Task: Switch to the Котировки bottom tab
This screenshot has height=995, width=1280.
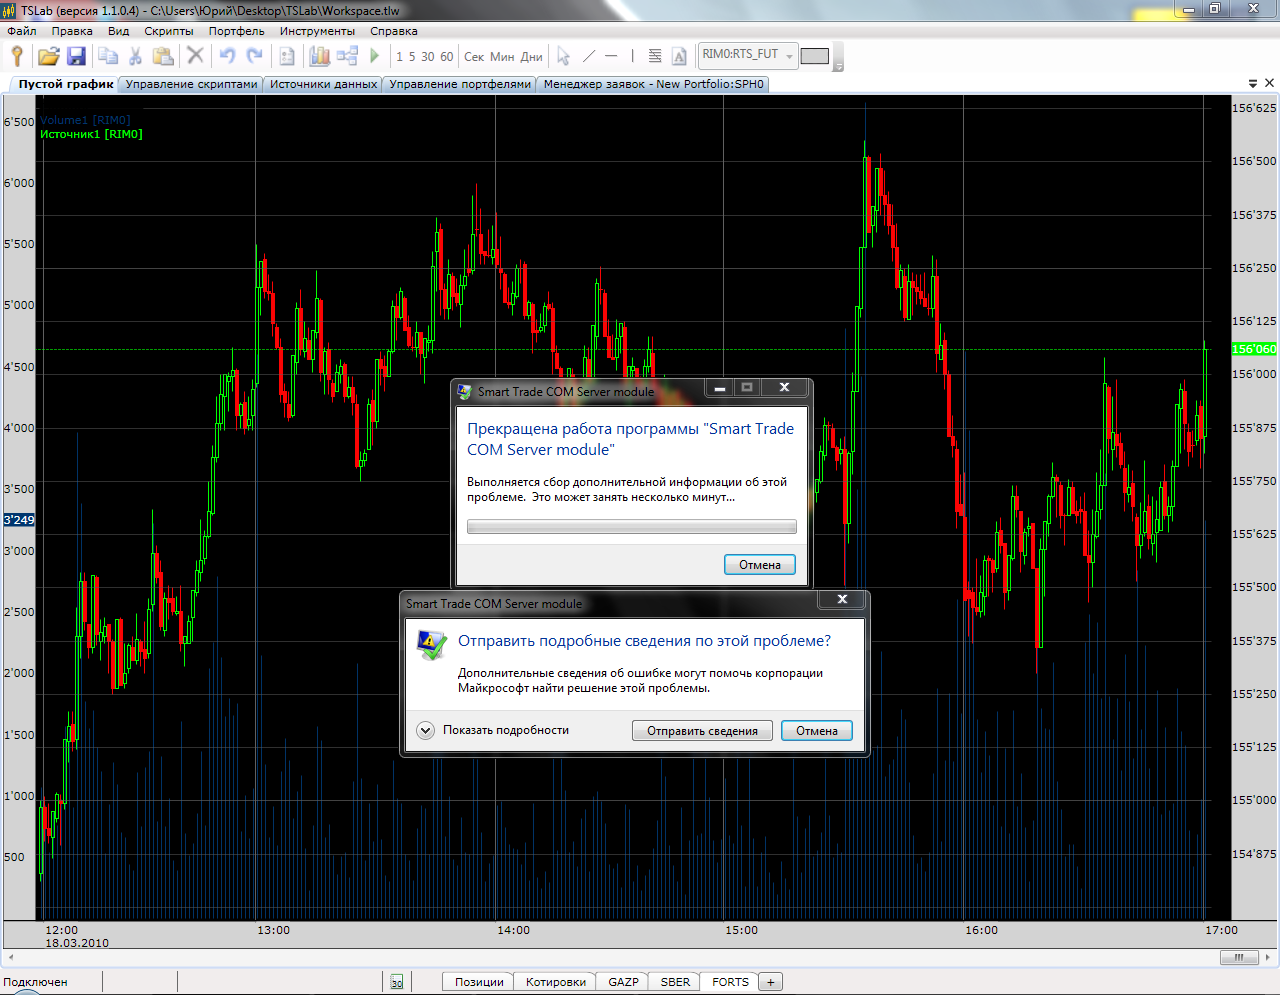Action: click(556, 982)
